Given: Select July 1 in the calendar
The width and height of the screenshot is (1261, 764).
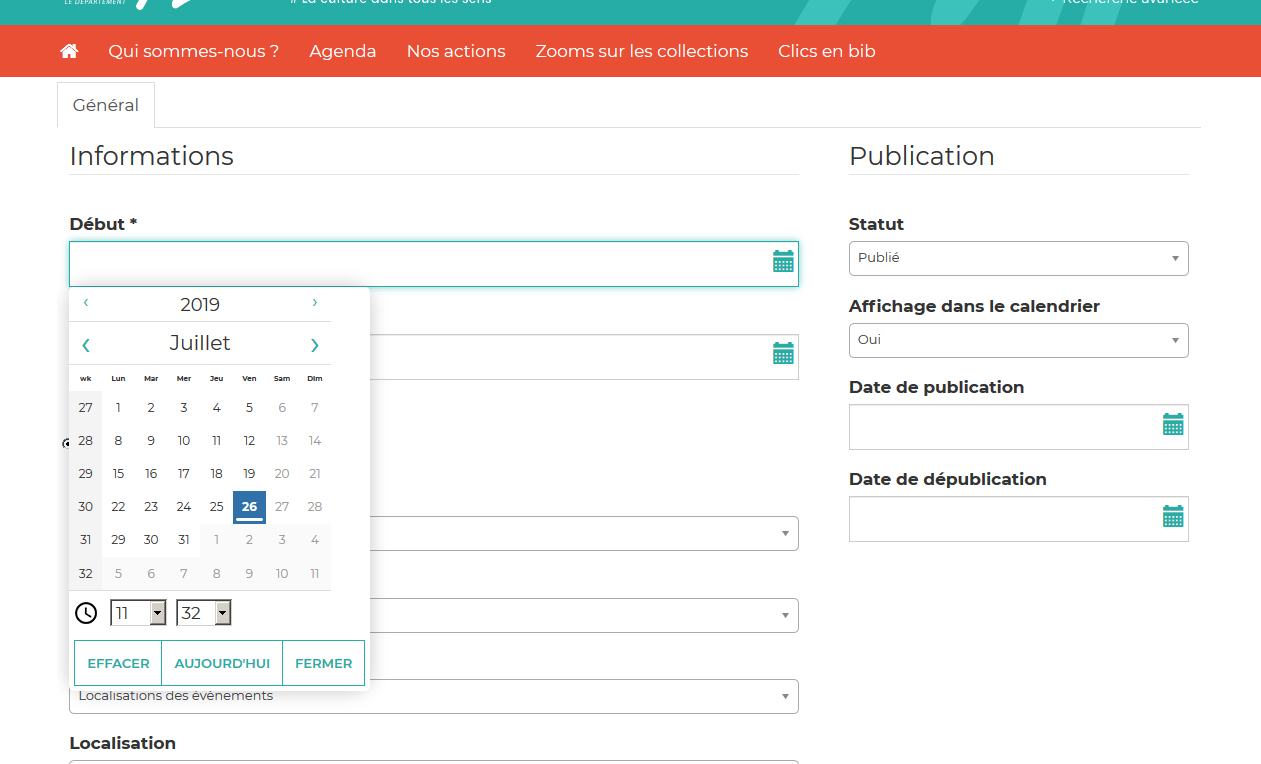Looking at the screenshot, I should (x=118, y=408).
